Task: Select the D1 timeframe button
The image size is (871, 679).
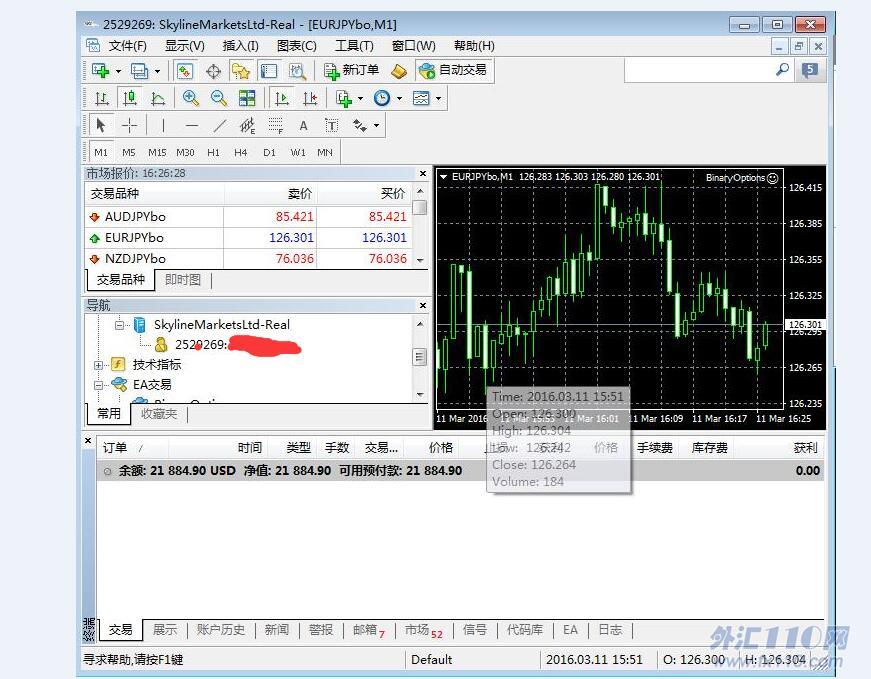Action: pos(269,152)
